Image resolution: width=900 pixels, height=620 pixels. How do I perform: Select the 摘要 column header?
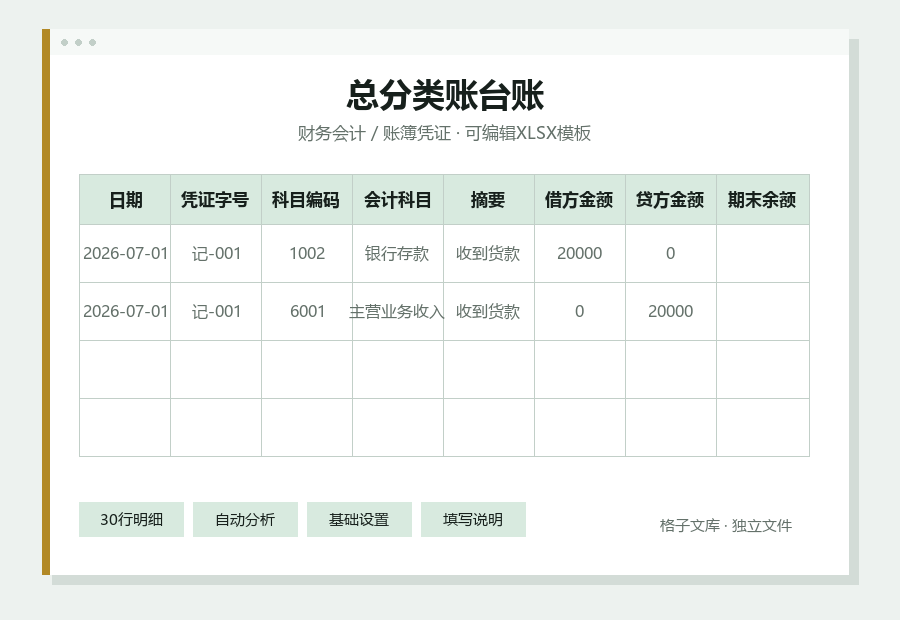[488, 200]
